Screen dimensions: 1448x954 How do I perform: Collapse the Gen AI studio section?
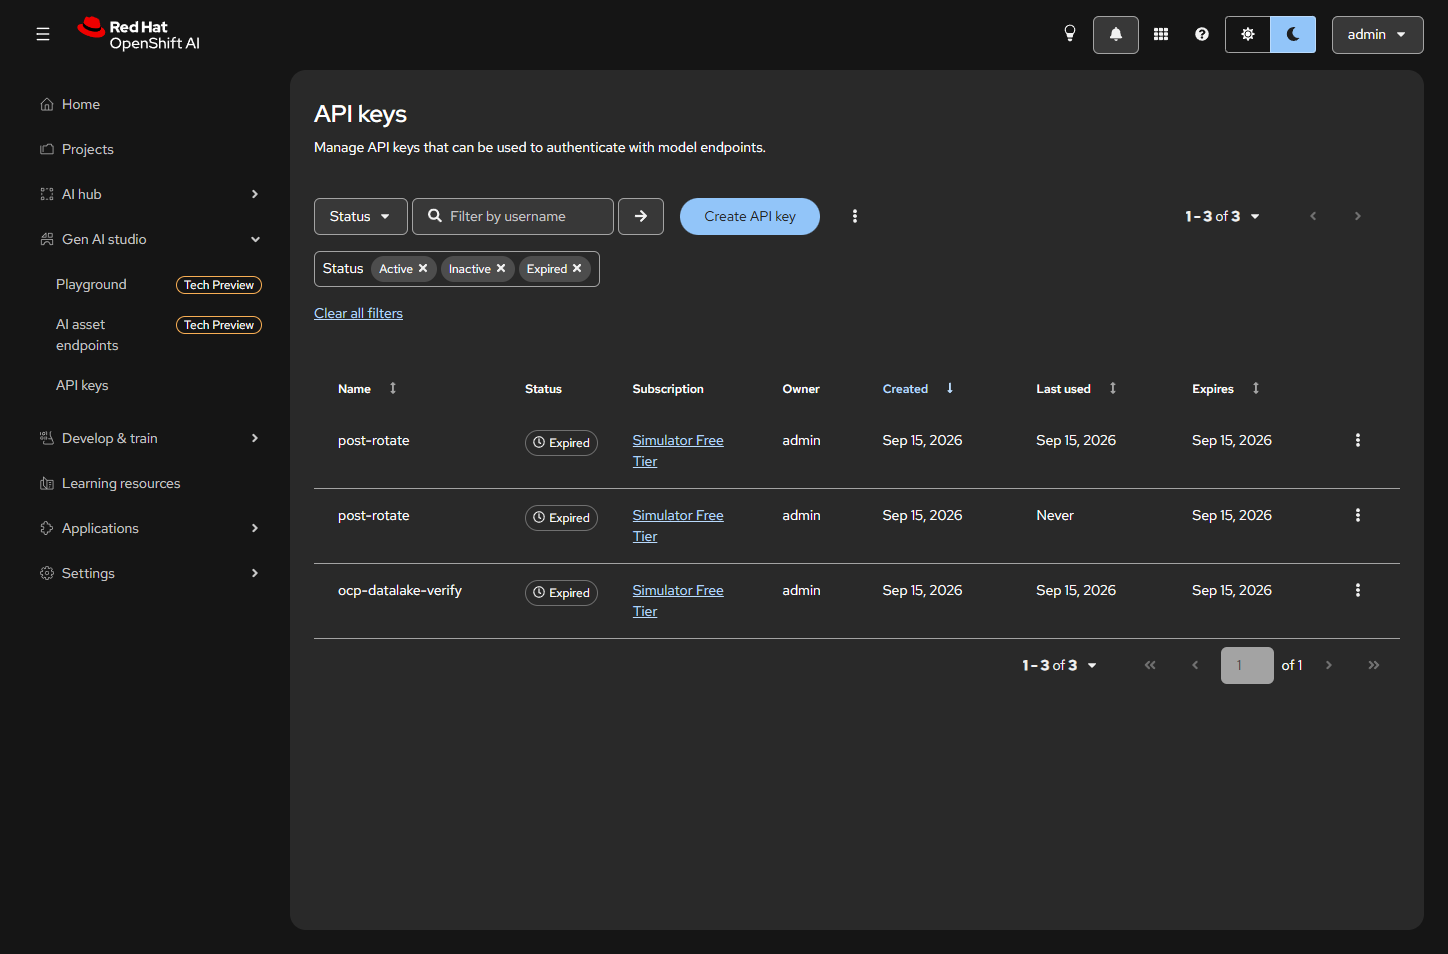click(x=149, y=239)
